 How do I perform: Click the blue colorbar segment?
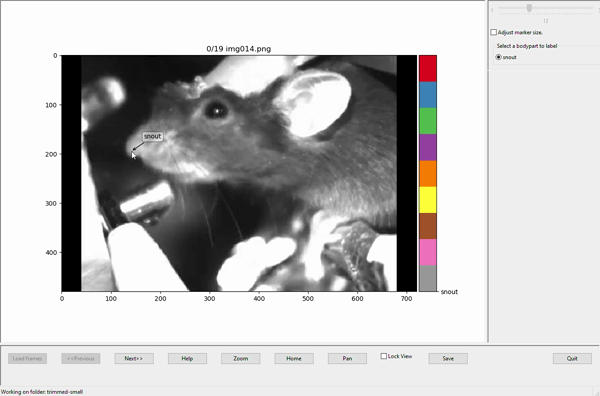[428, 95]
